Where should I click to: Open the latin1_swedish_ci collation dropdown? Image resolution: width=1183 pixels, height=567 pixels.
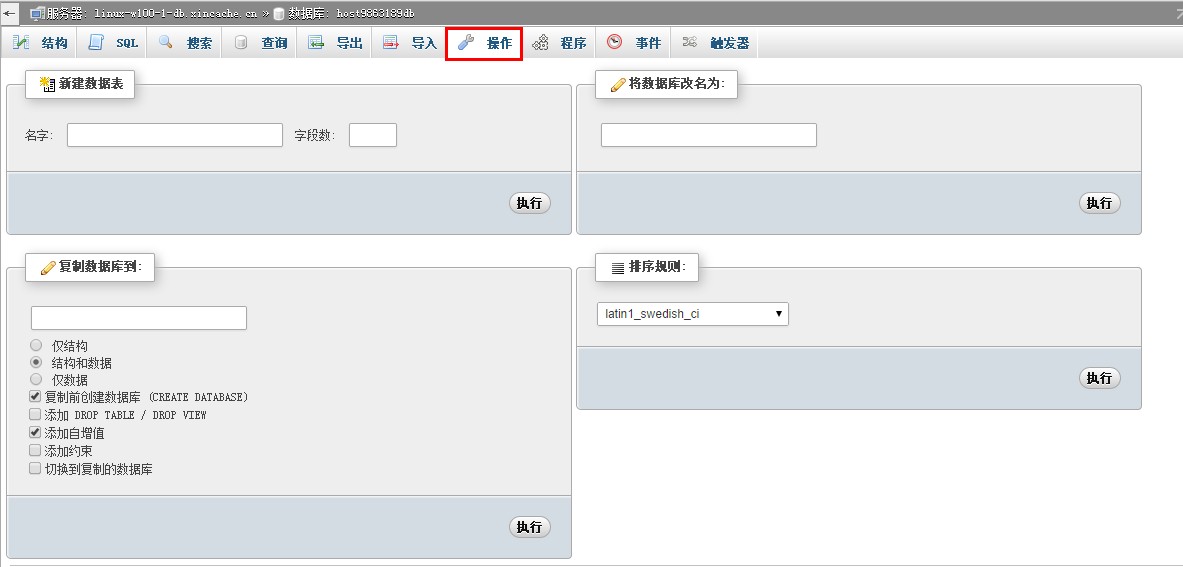(692, 314)
